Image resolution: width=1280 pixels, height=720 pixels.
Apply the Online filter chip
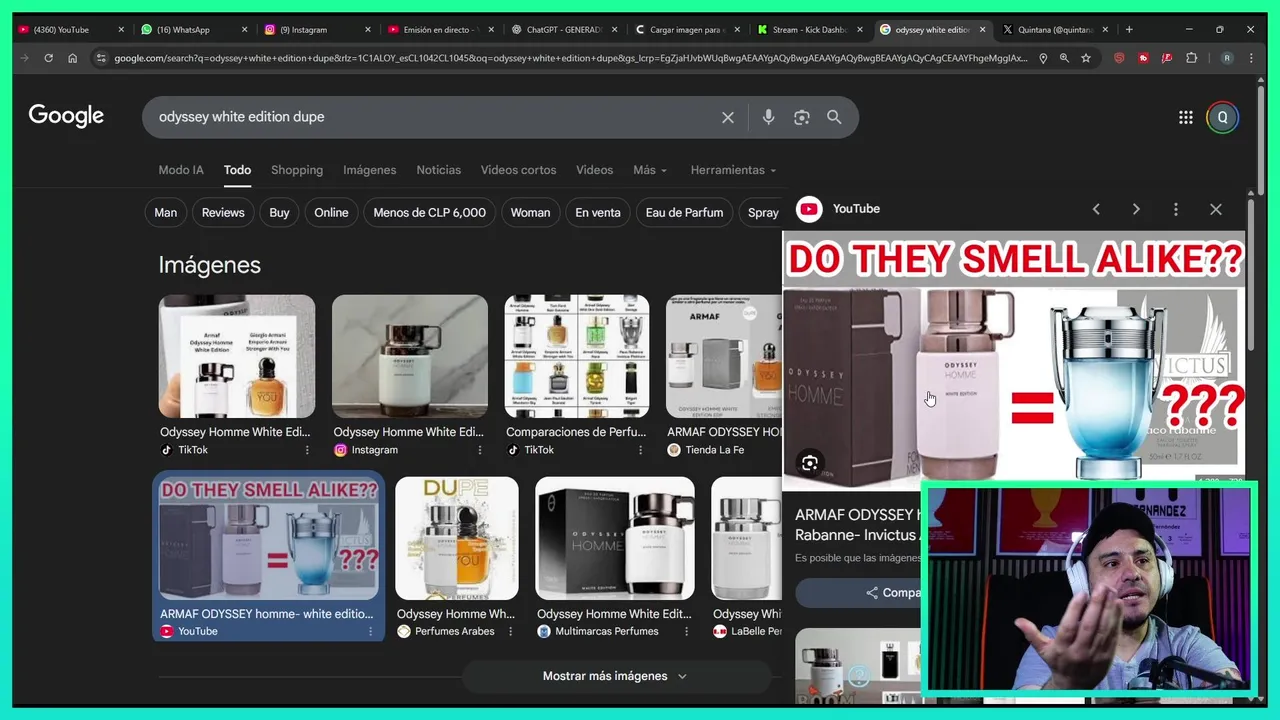pyautogui.click(x=331, y=212)
